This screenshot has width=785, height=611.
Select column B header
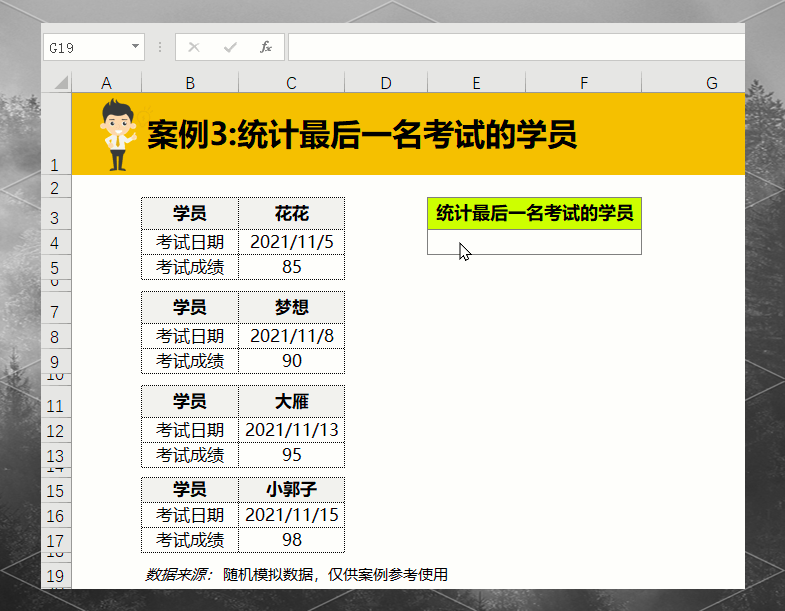point(190,83)
